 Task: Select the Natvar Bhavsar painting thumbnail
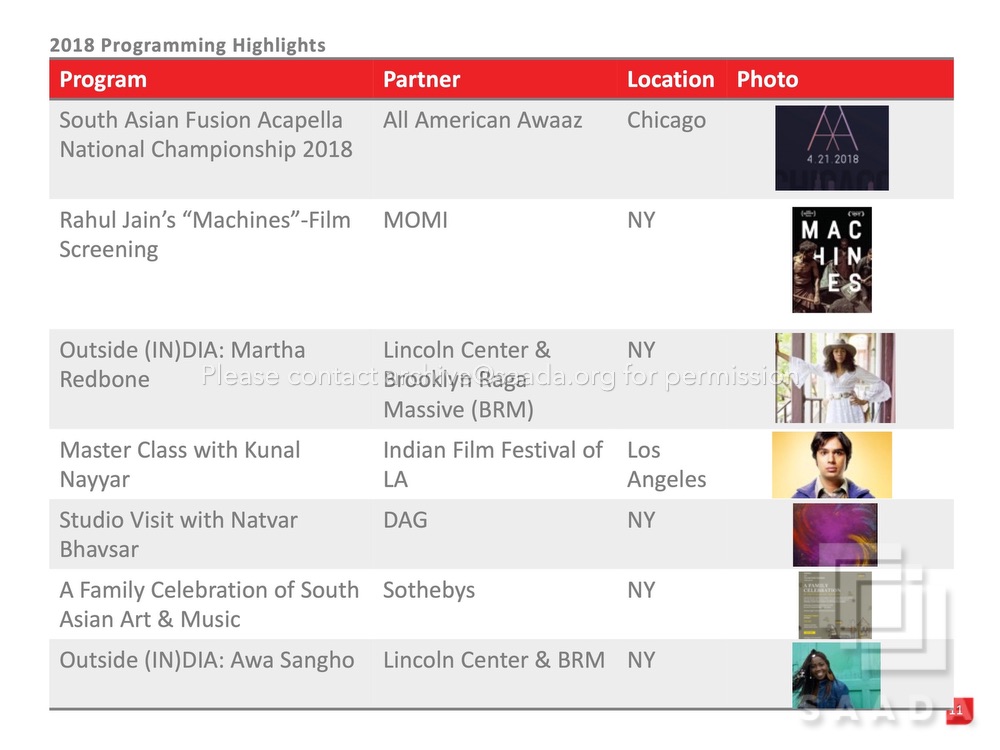point(835,534)
